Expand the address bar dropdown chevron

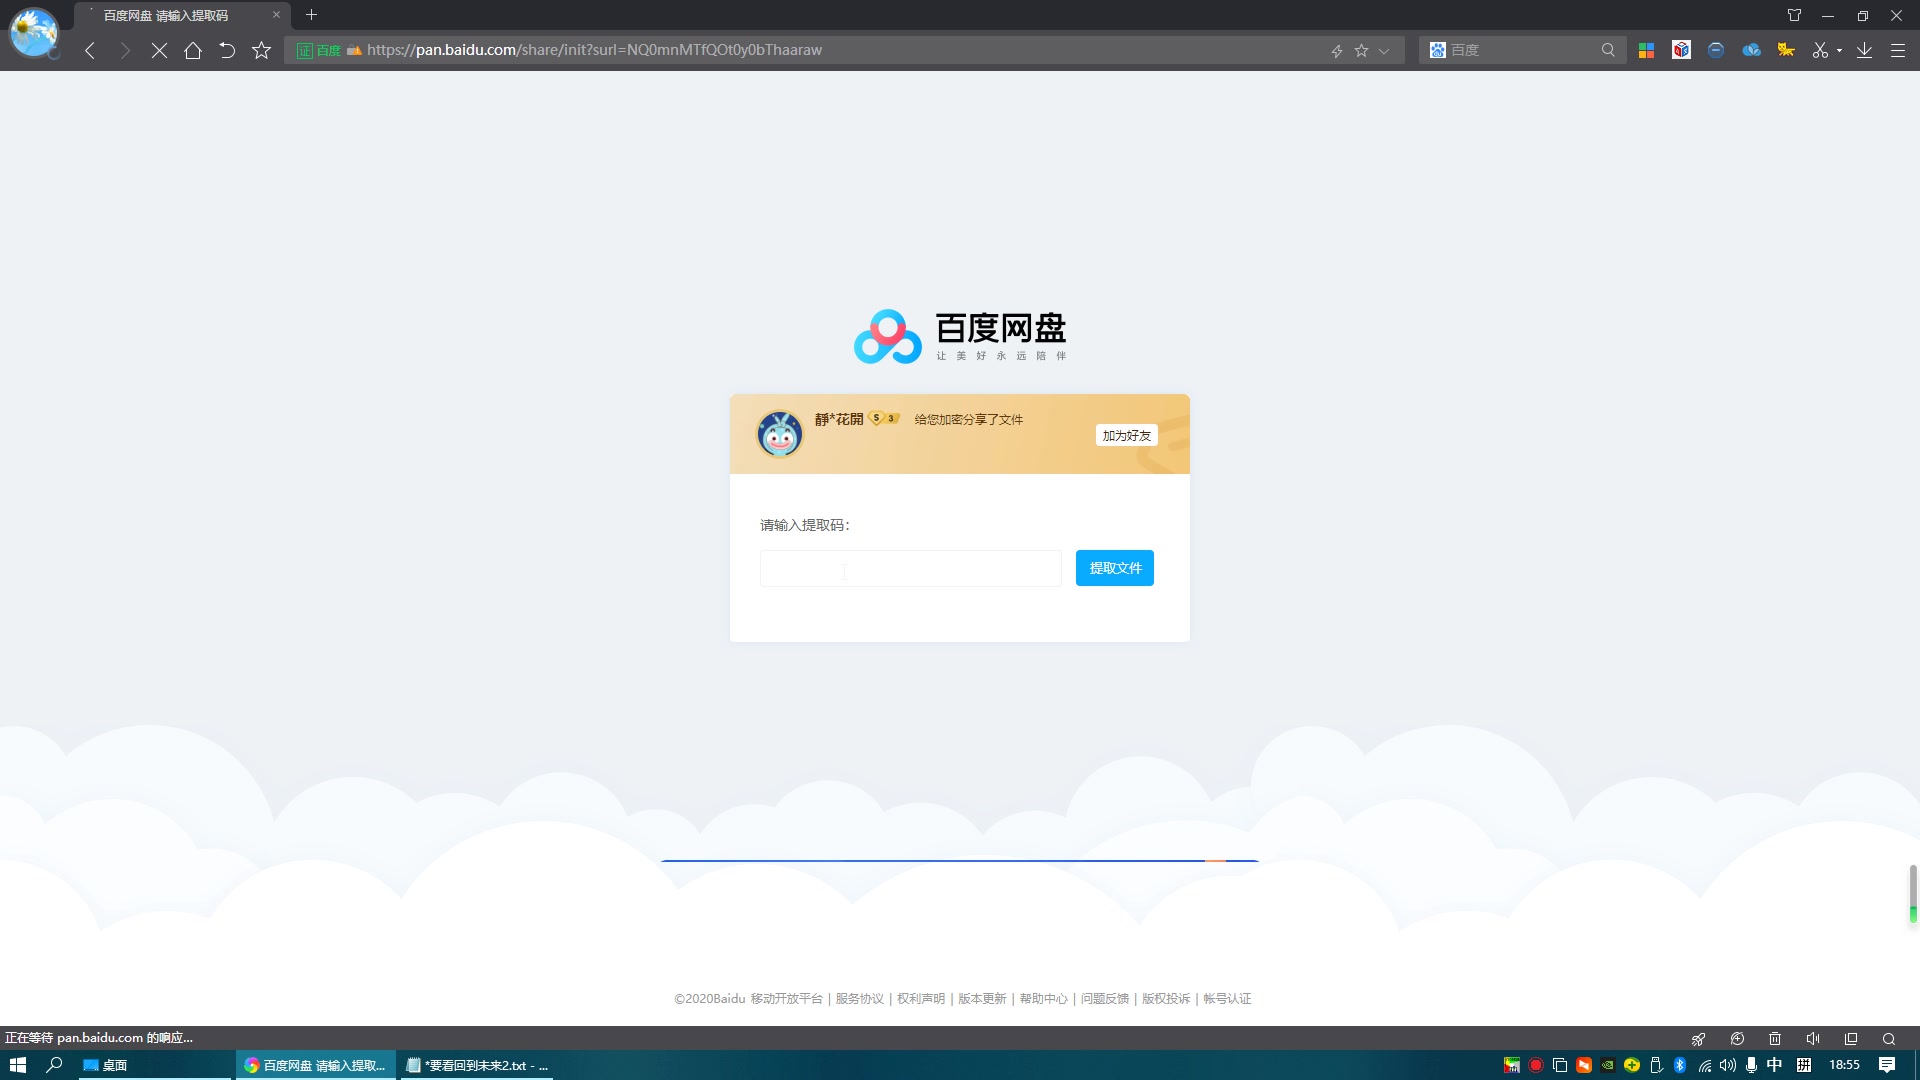tap(1384, 50)
